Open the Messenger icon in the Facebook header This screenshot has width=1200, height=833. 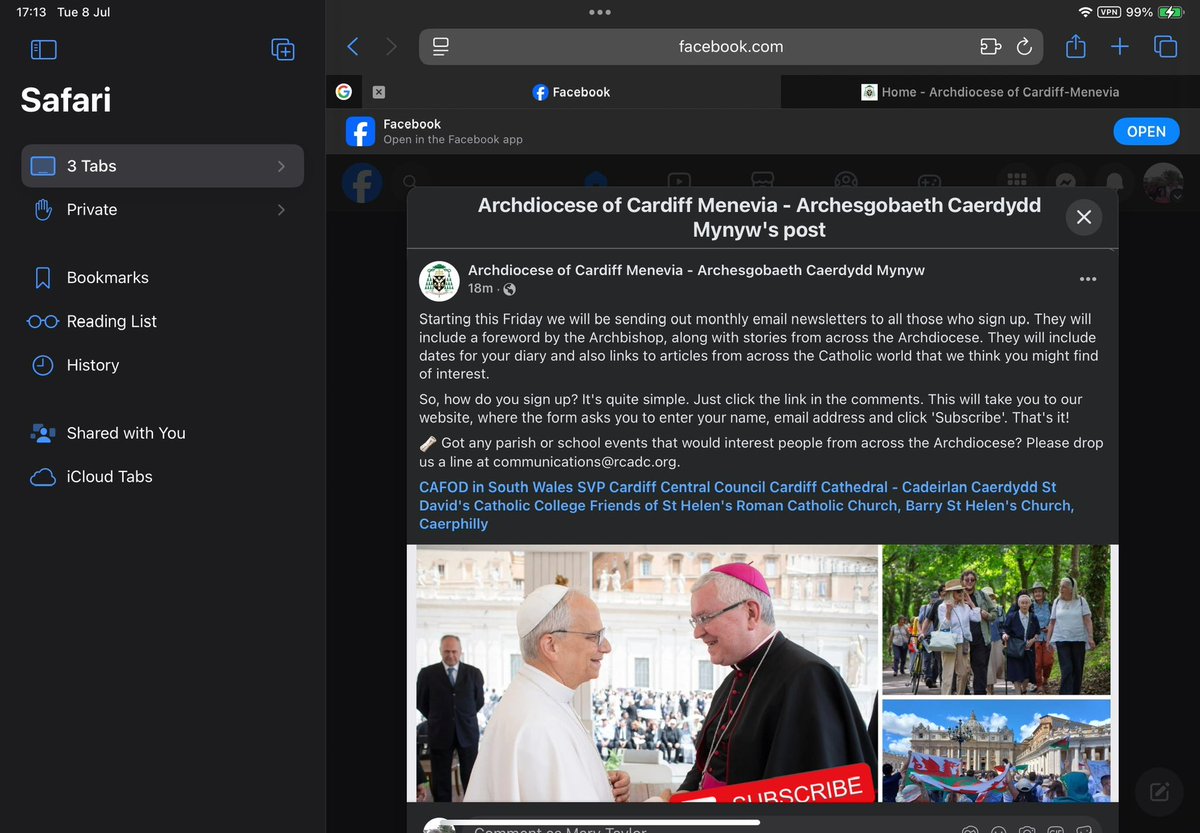click(x=1065, y=182)
